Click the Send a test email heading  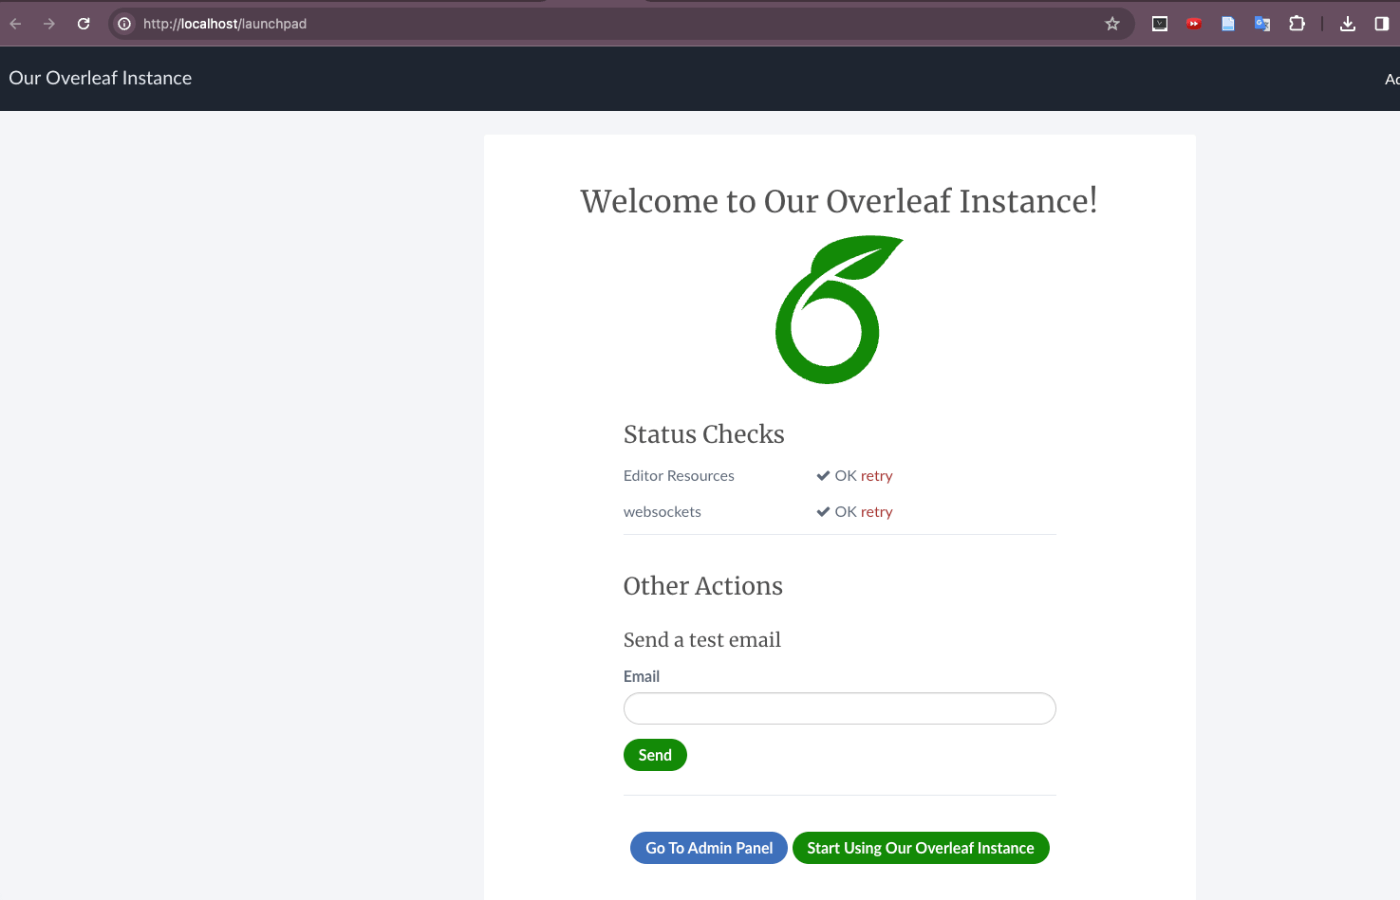(702, 640)
